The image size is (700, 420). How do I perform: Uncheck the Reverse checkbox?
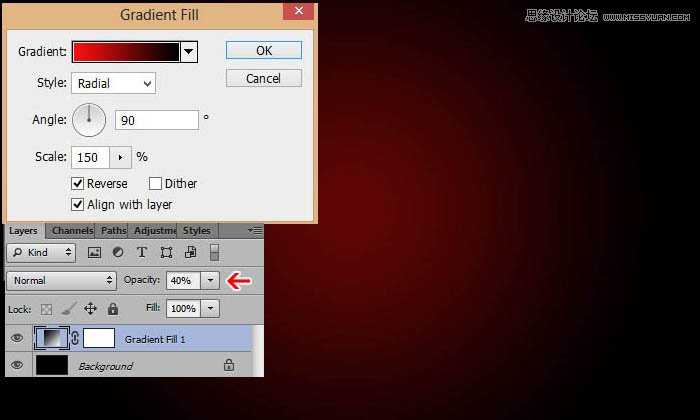pos(77,183)
